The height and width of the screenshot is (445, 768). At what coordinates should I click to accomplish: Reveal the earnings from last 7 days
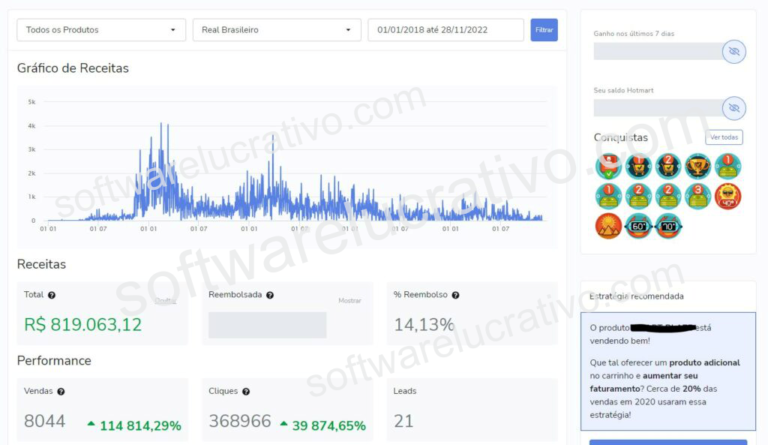tap(734, 51)
